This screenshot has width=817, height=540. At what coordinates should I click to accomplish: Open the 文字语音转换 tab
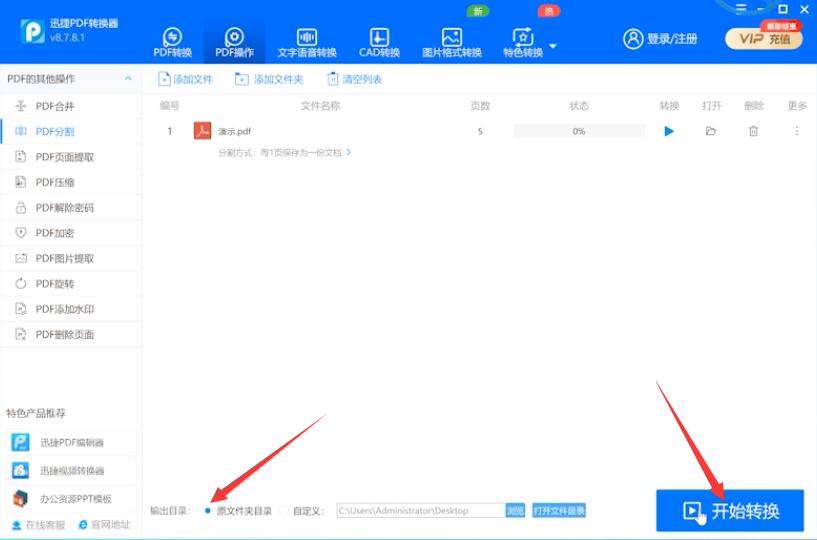[306, 42]
